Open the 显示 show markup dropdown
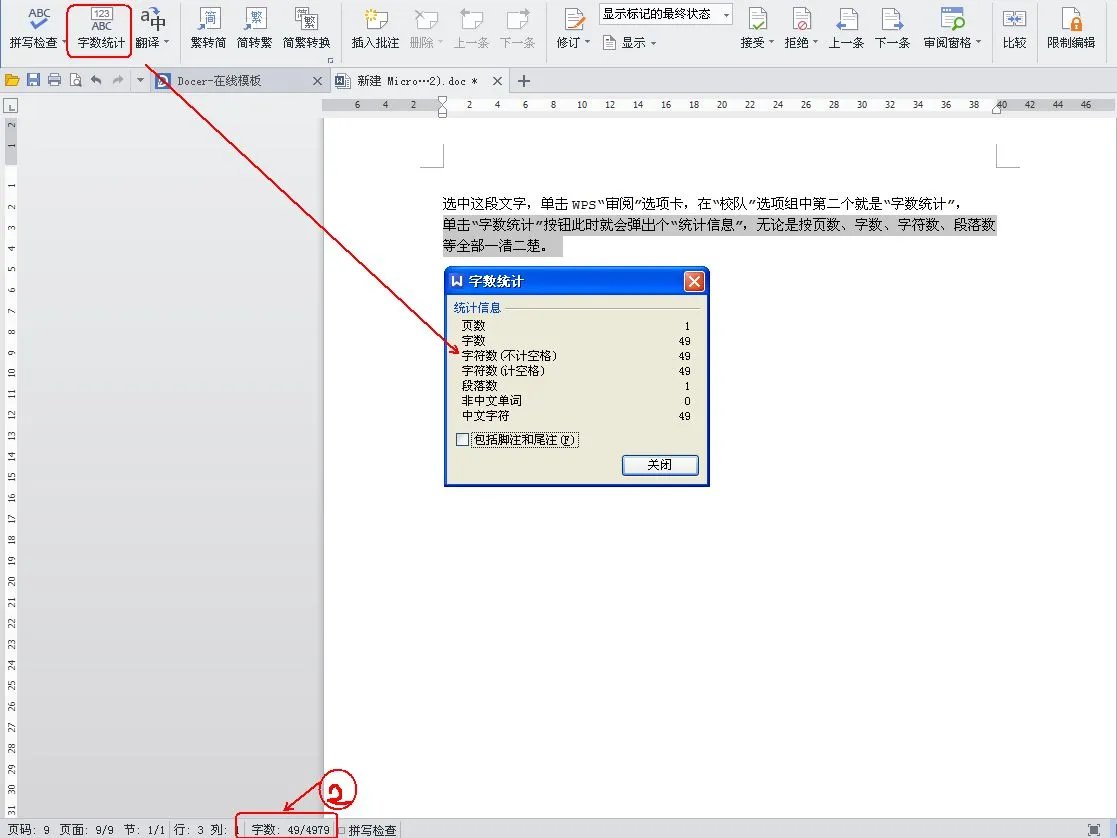This screenshot has height=838, width=1117. pos(630,42)
